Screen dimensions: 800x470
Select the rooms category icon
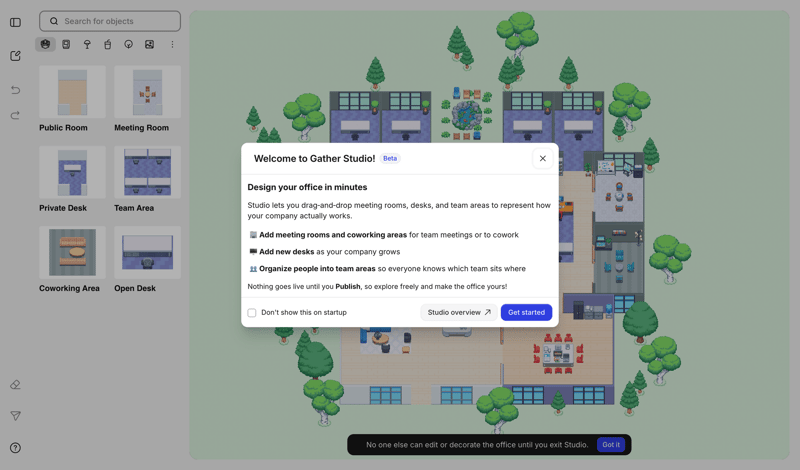[x=45, y=44]
